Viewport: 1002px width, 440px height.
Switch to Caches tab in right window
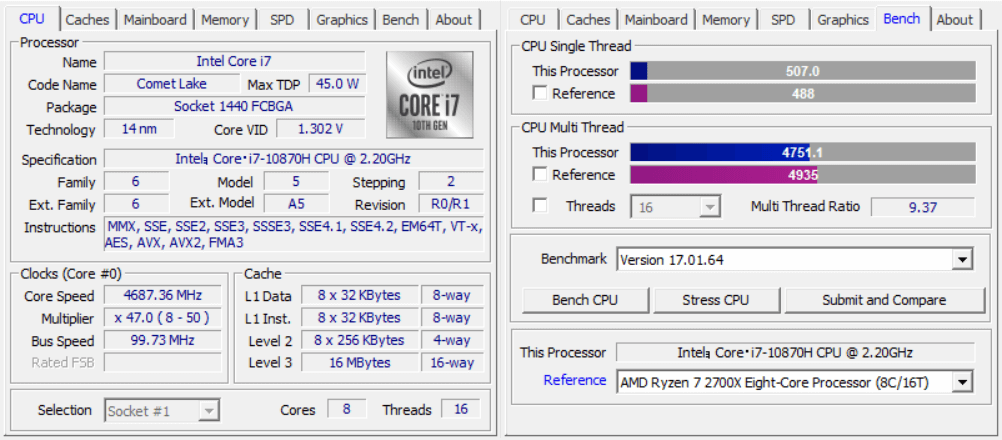tap(588, 20)
